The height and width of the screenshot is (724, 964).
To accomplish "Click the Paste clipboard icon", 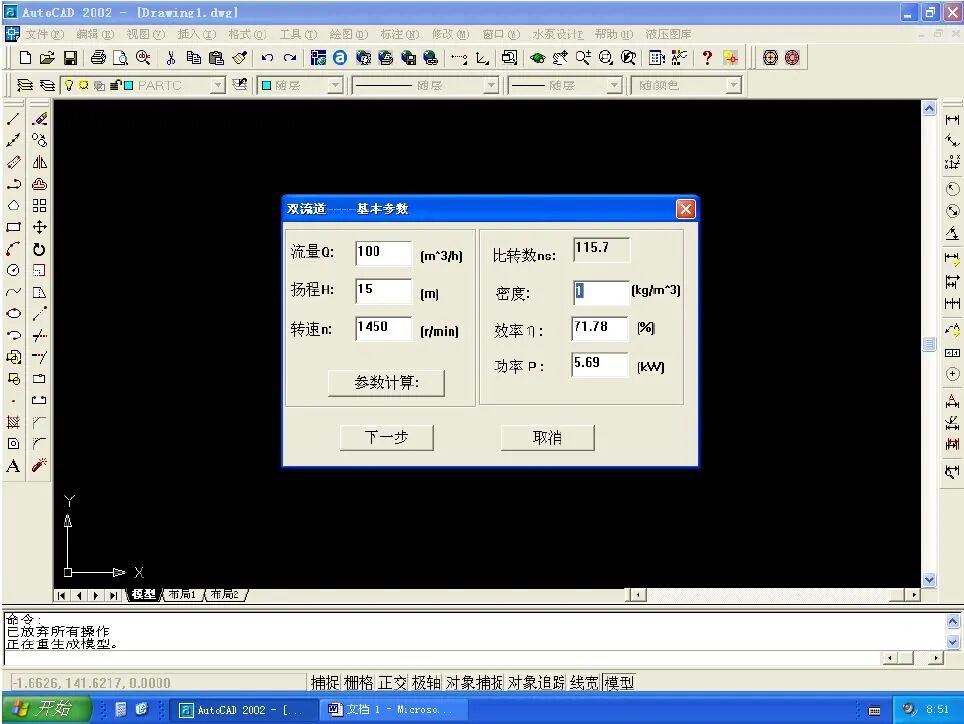I will click(x=216, y=58).
